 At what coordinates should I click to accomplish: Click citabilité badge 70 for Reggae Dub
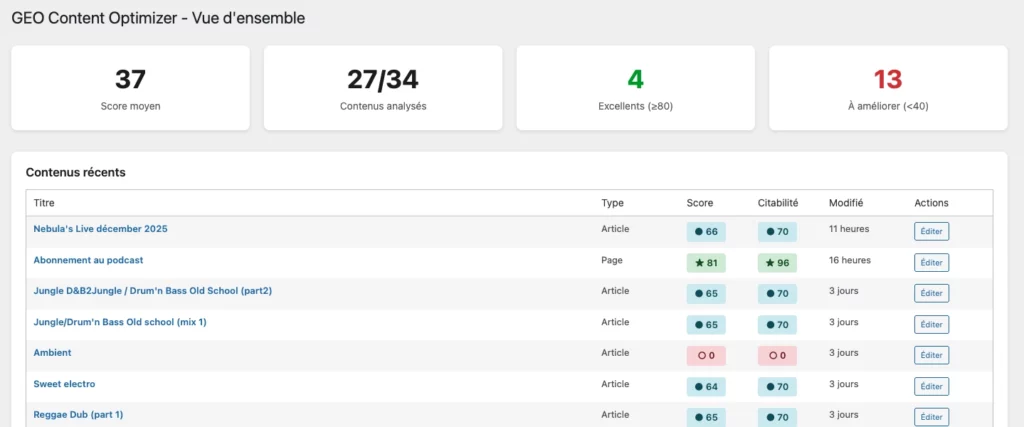pos(777,417)
